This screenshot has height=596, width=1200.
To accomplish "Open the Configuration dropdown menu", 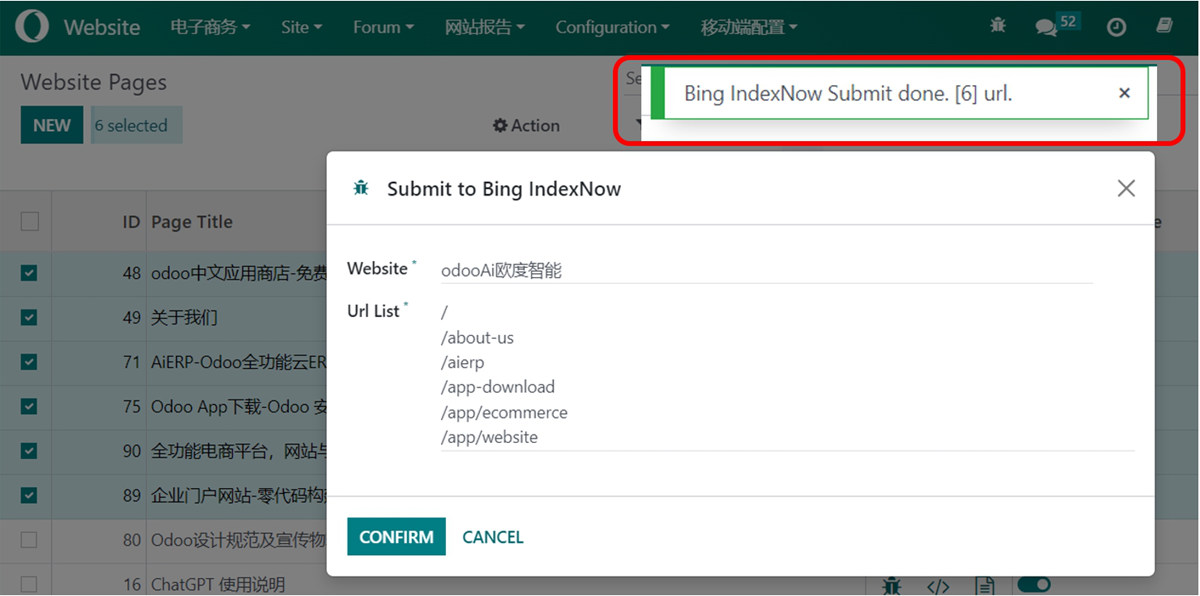I will (x=612, y=27).
